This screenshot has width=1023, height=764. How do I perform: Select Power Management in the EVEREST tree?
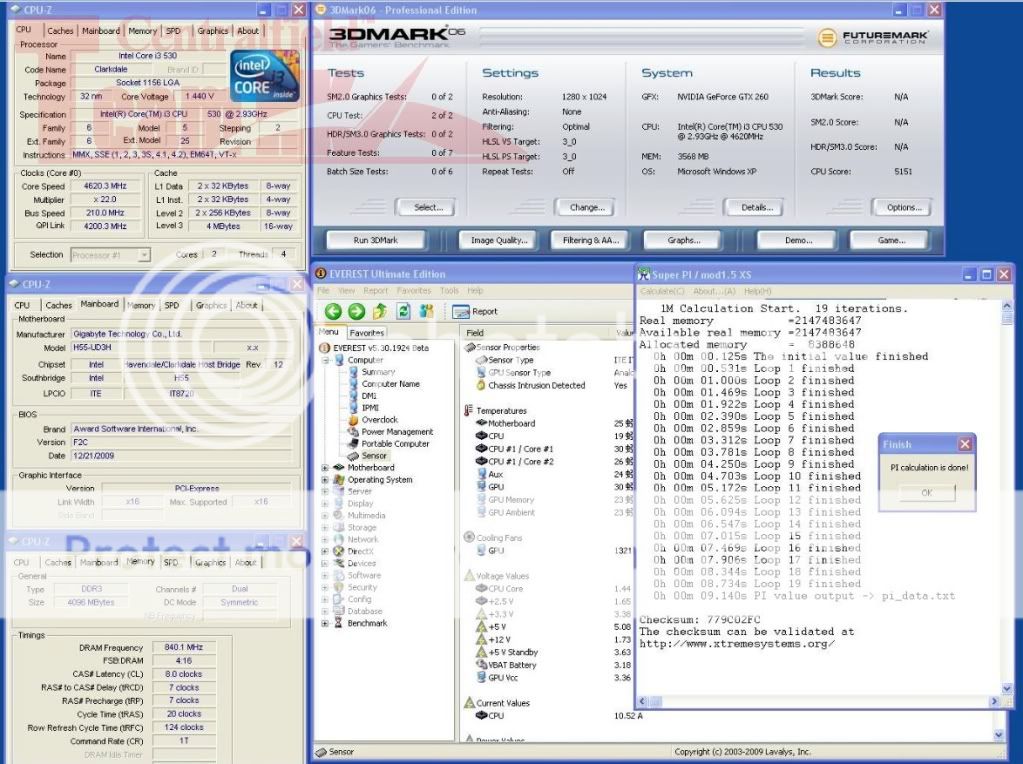[396, 432]
